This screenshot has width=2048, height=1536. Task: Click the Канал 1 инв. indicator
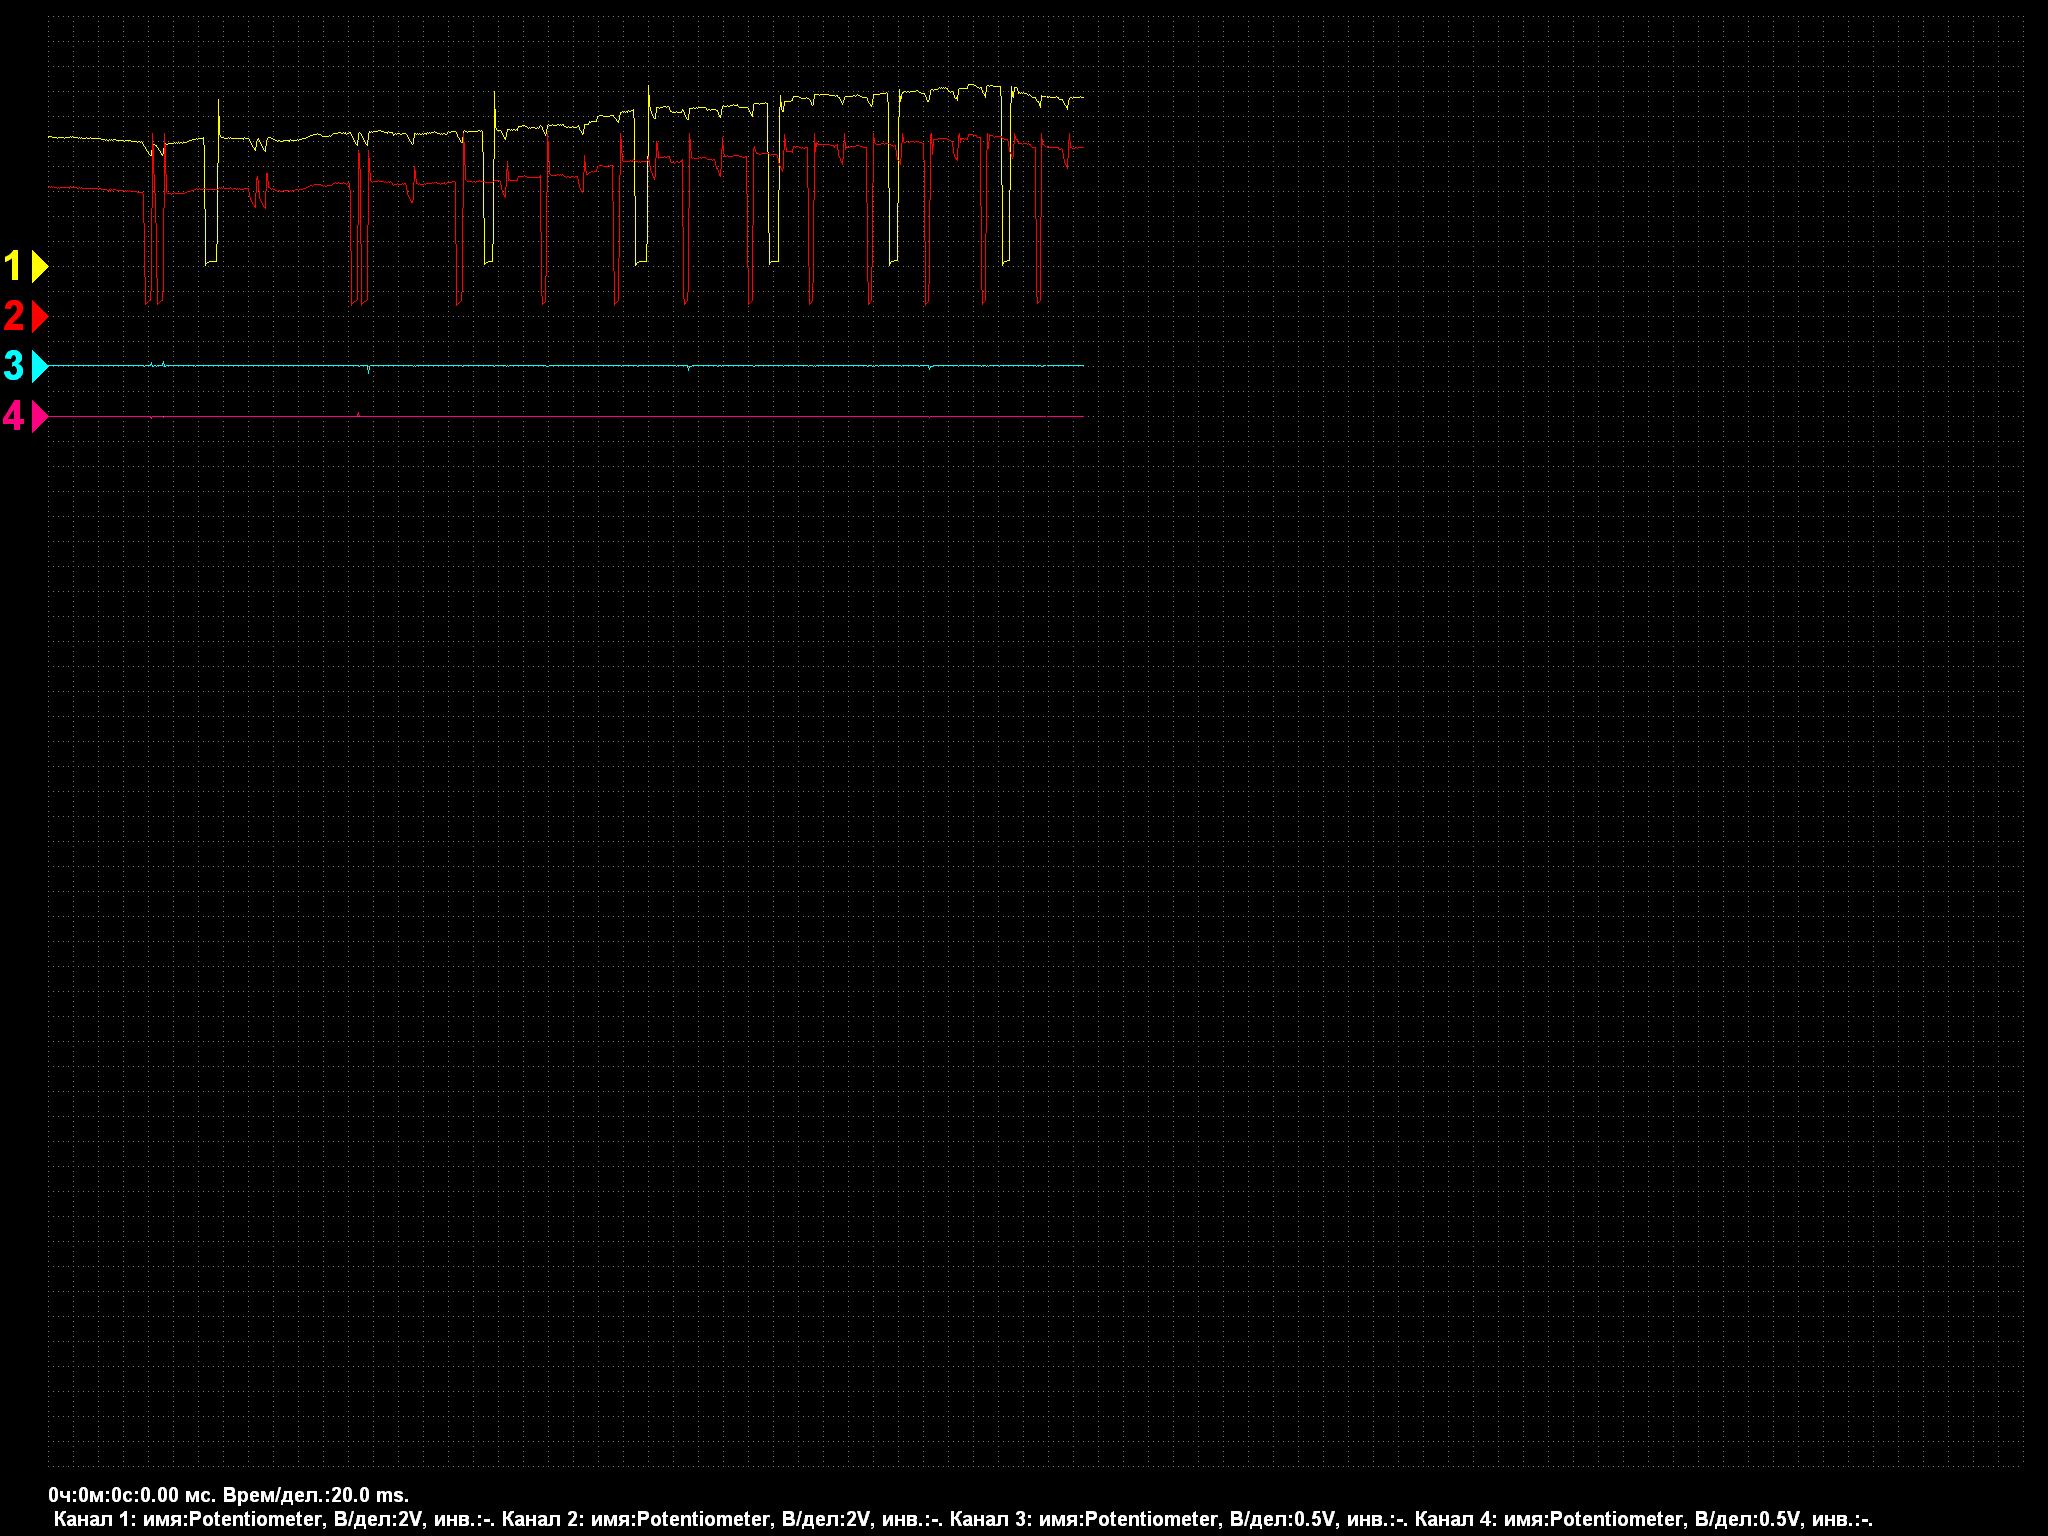465,1521
